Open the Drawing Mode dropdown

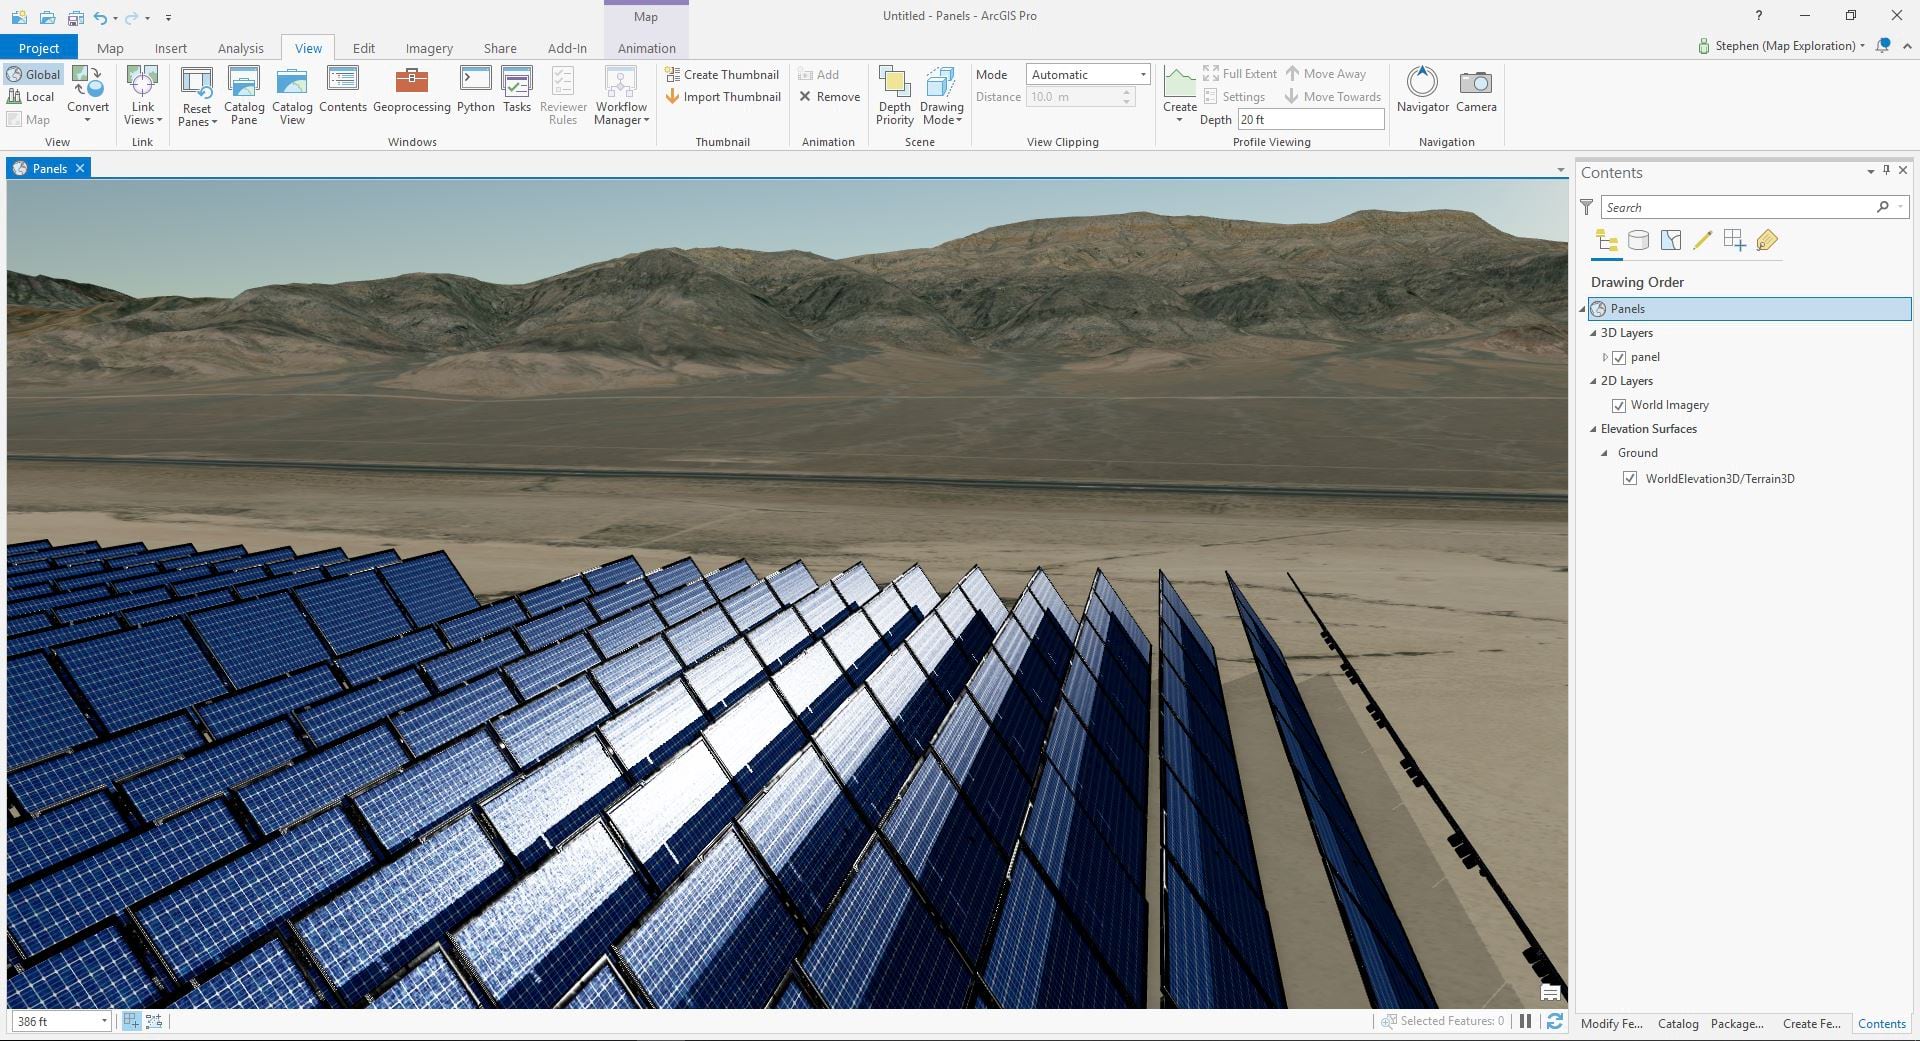coord(942,95)
